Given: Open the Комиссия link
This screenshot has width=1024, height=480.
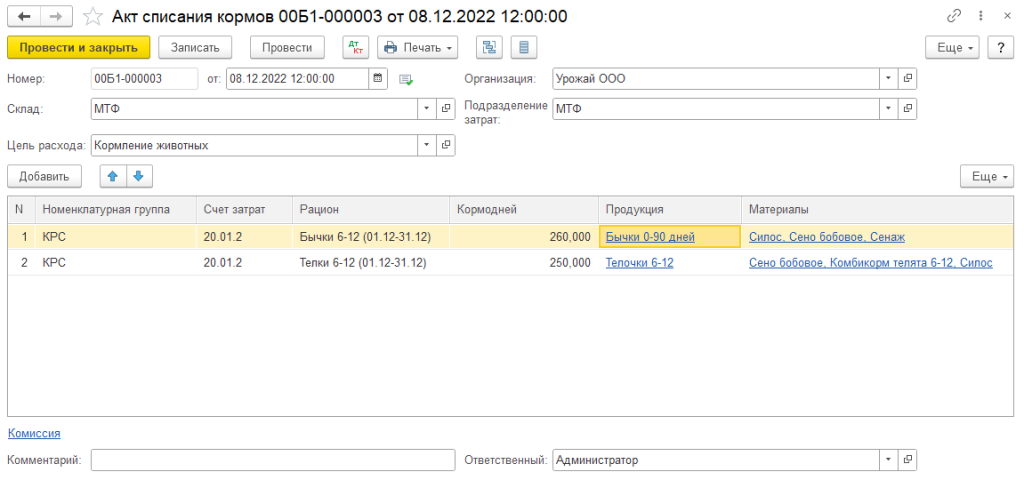Looking at the screenshot, I should 34,433.
